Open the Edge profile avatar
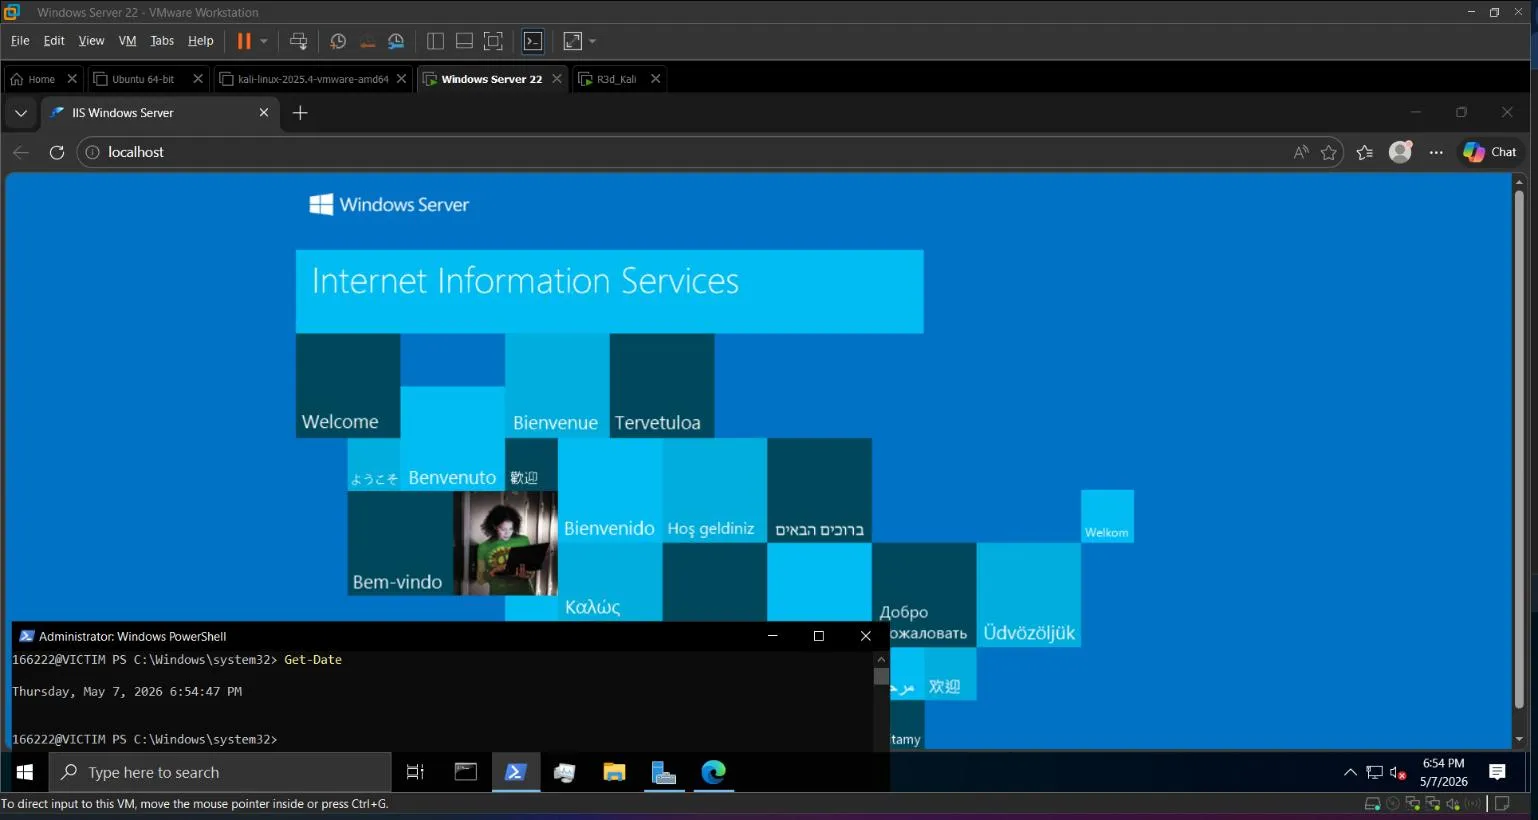The height and width of the screenshot is (820, 1538). click(1401, 152)
